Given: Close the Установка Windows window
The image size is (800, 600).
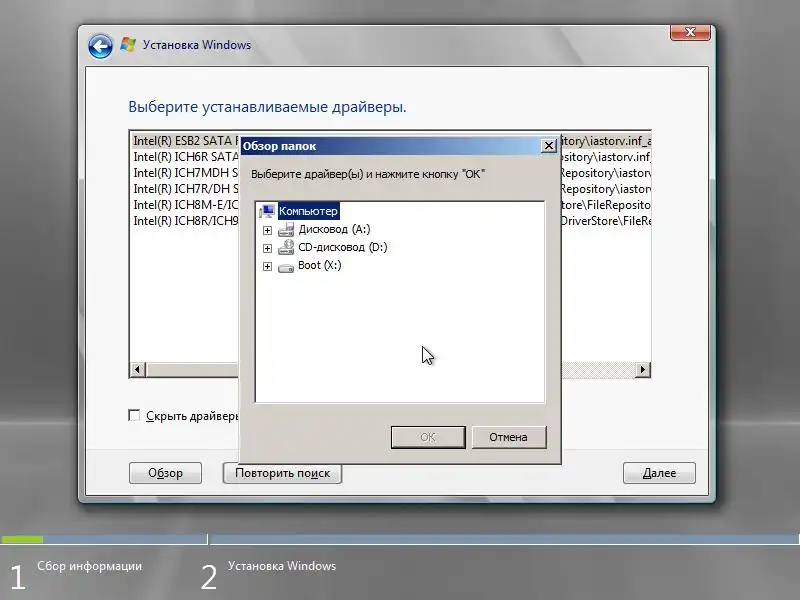Looking at the screenshot, I should (690, 32).
